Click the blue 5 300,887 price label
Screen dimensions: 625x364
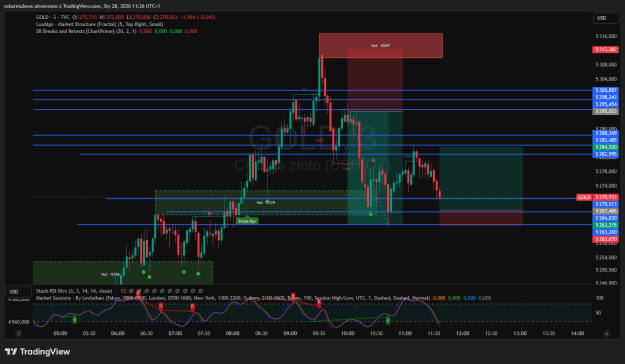(x=605, y=90)
